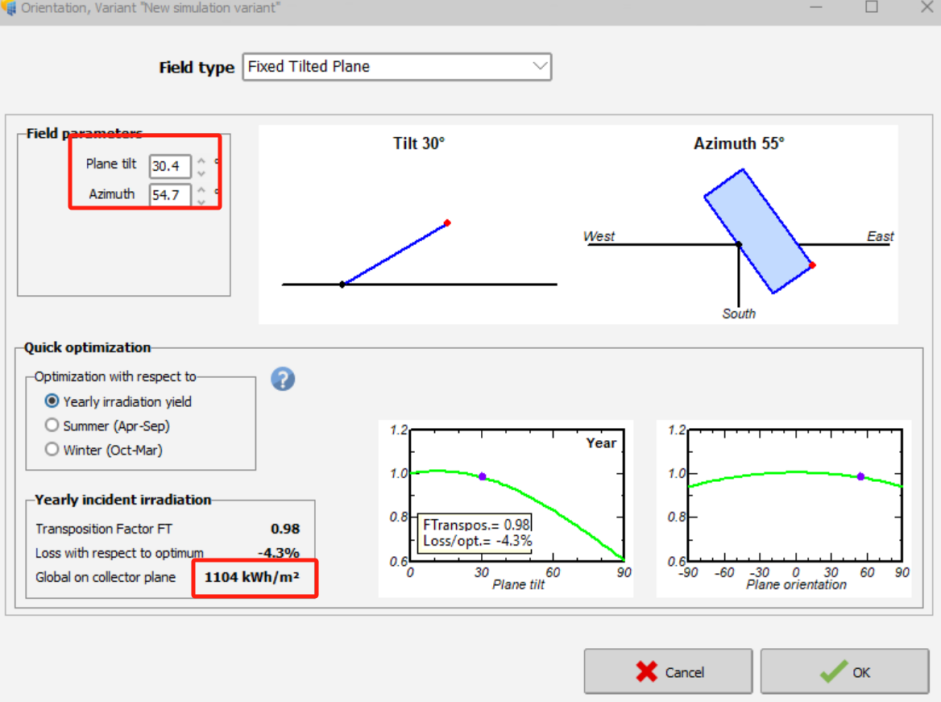The height and width of the screenshot is (702, 941).
Task: Click red handle on azimuth diagram
Action: click(x=812, y=265)
